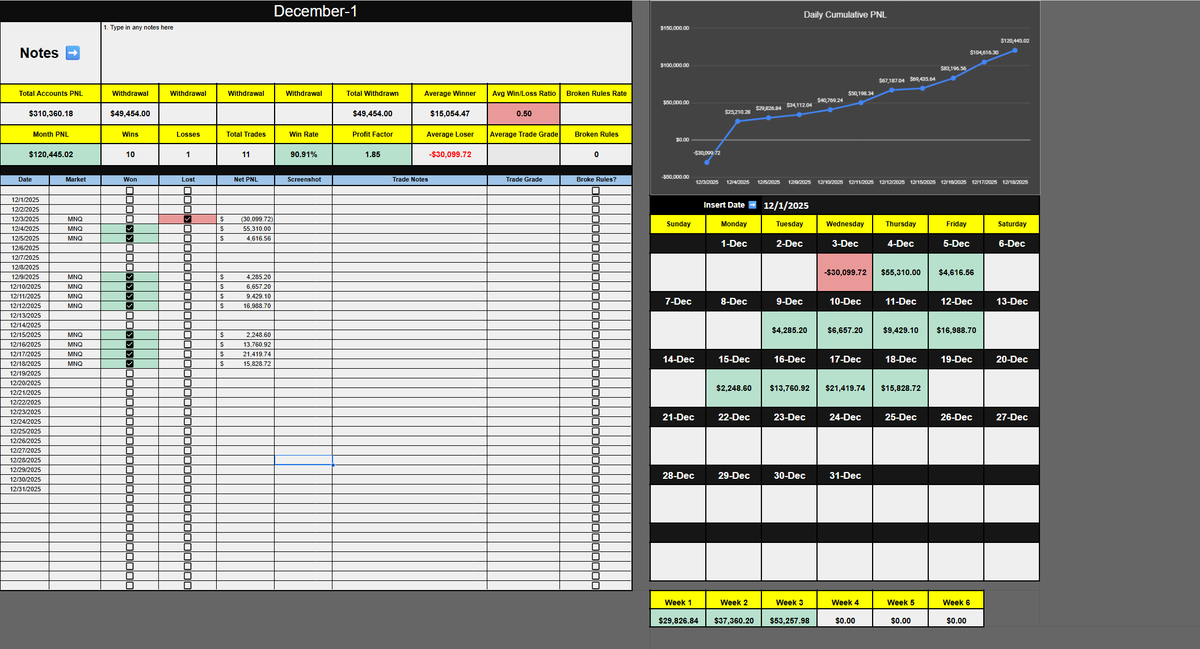Select the Trade Grade cell for 12/5/2025
The height and width of the screenshot is (649, 1200).
tap(523, 239)
